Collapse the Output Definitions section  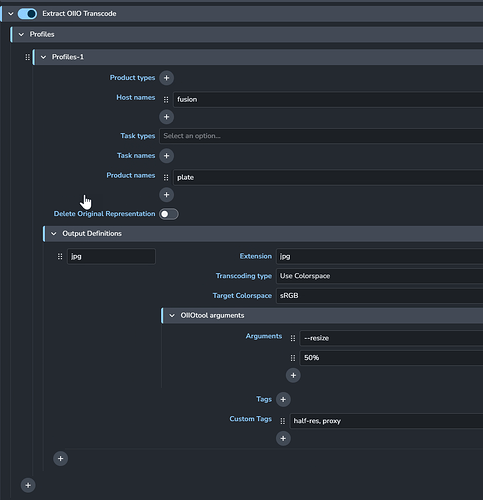pos(54,234)
